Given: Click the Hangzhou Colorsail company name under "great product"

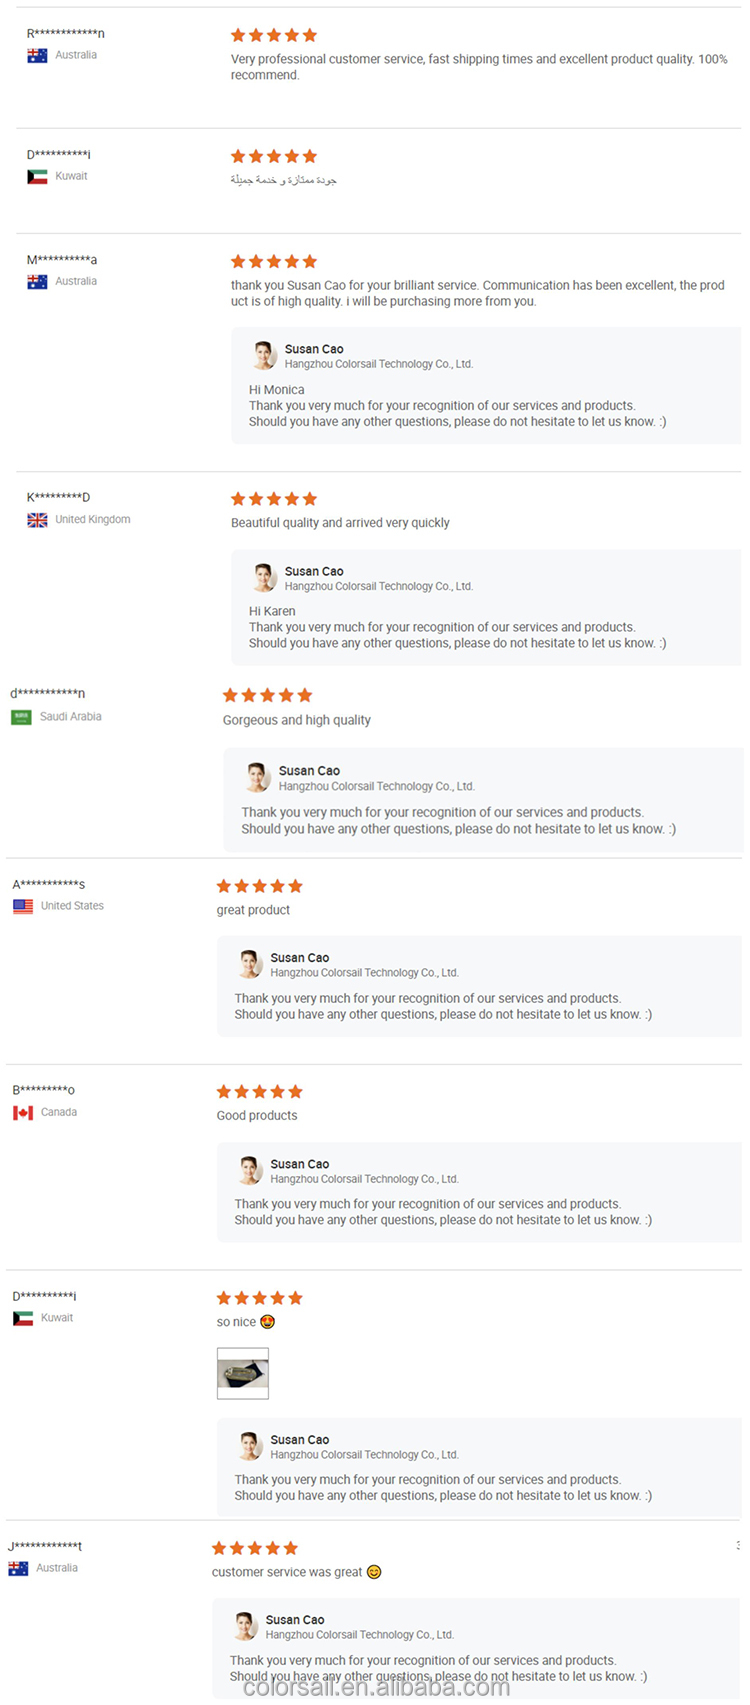Looking at the screenshot, I should click(364, 973).
